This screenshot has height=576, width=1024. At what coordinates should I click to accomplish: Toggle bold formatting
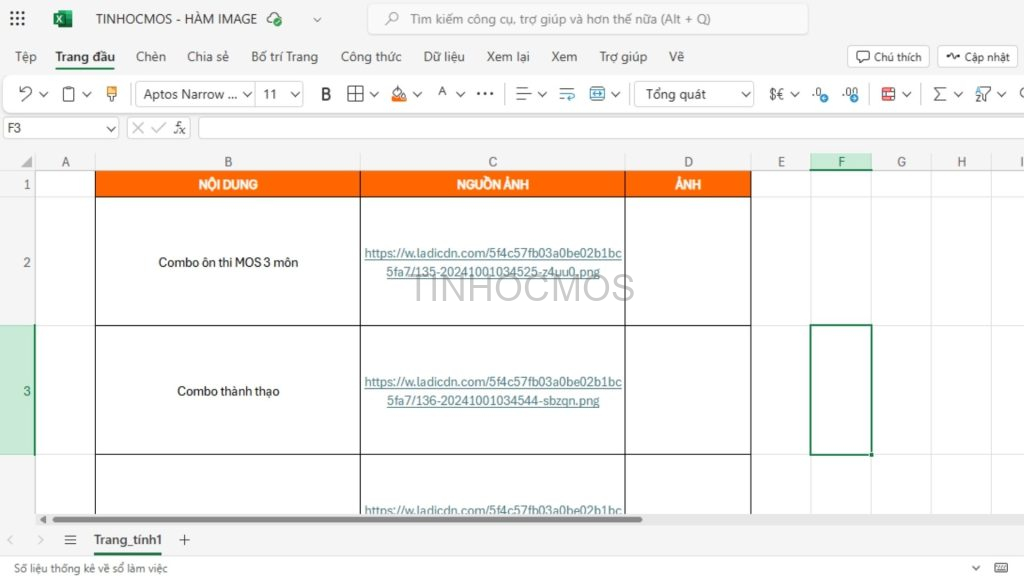click(x=326, y=95)
